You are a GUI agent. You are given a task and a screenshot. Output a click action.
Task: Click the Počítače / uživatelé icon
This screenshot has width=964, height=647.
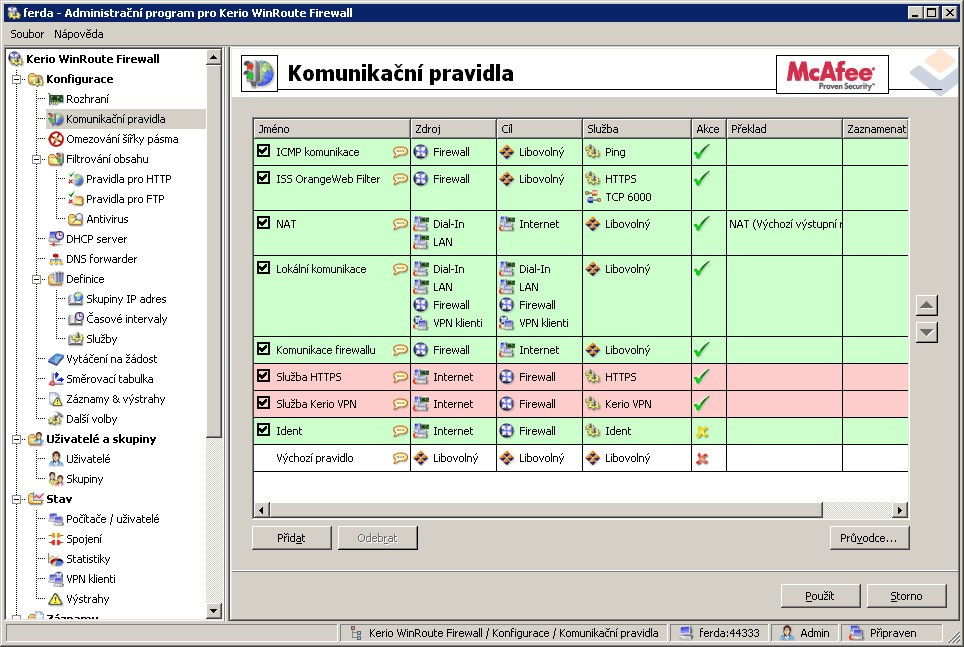click(x=56, y=519)
